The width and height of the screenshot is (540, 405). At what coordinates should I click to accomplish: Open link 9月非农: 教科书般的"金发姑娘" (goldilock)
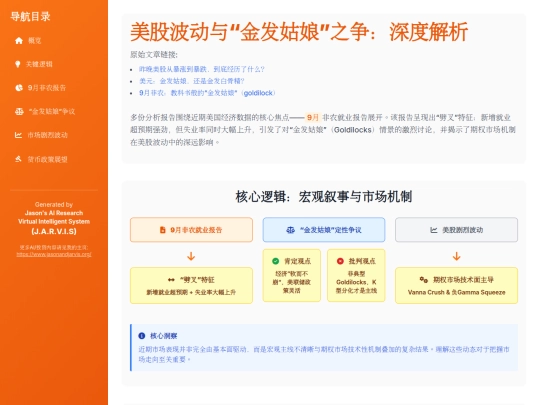(x=207, y=93)
